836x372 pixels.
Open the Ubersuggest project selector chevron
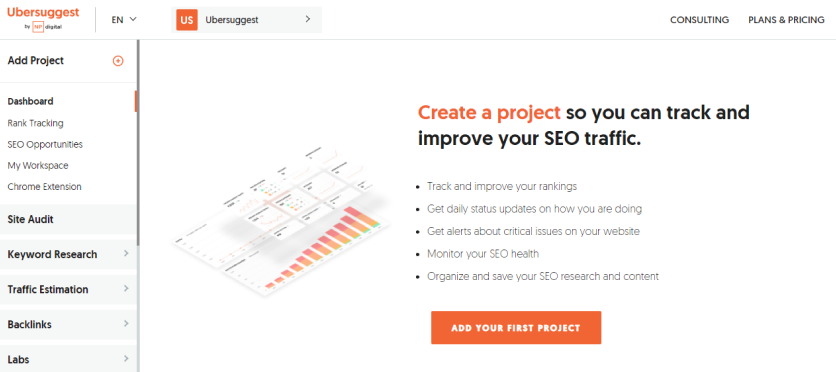tap(308, 19)
